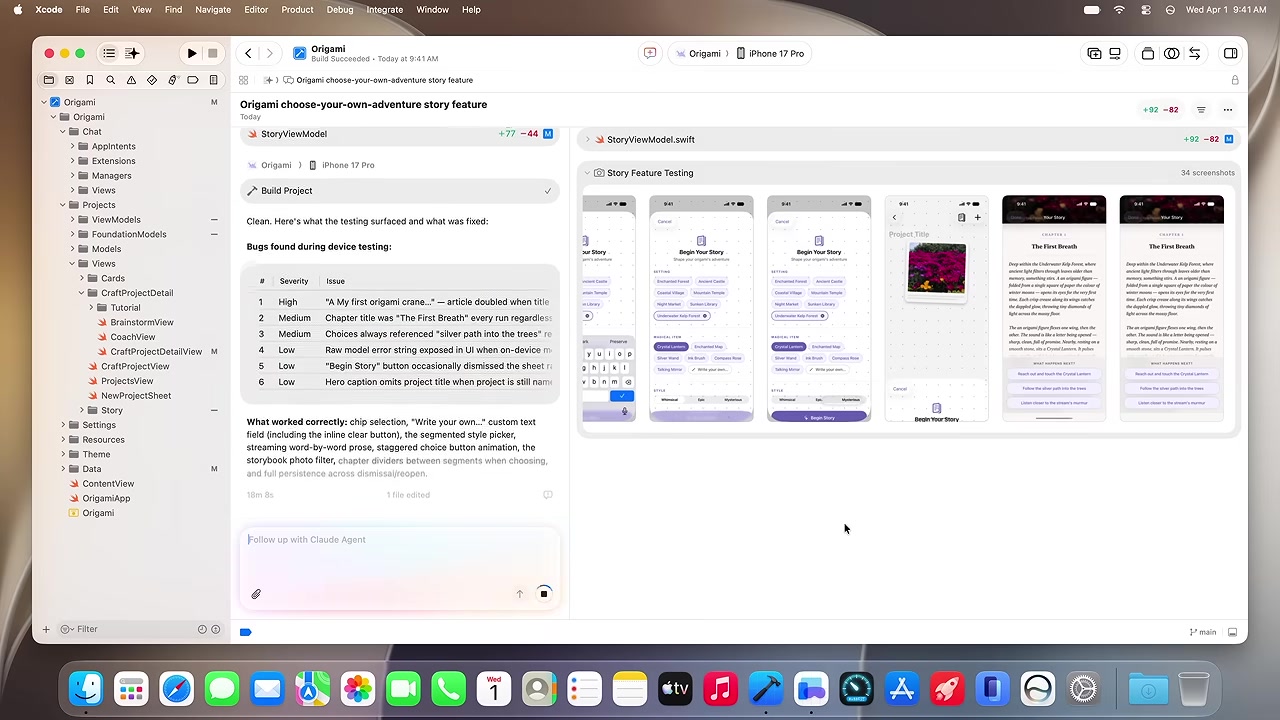Open the Test navigator diamond icon

coord(152,80)
